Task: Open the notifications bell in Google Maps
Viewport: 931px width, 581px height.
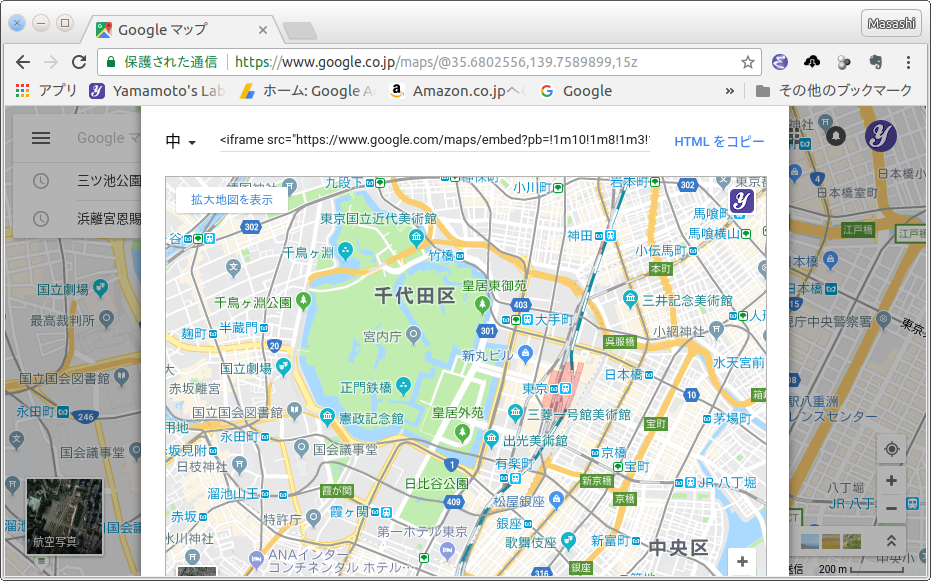Action: coord(836,136)
